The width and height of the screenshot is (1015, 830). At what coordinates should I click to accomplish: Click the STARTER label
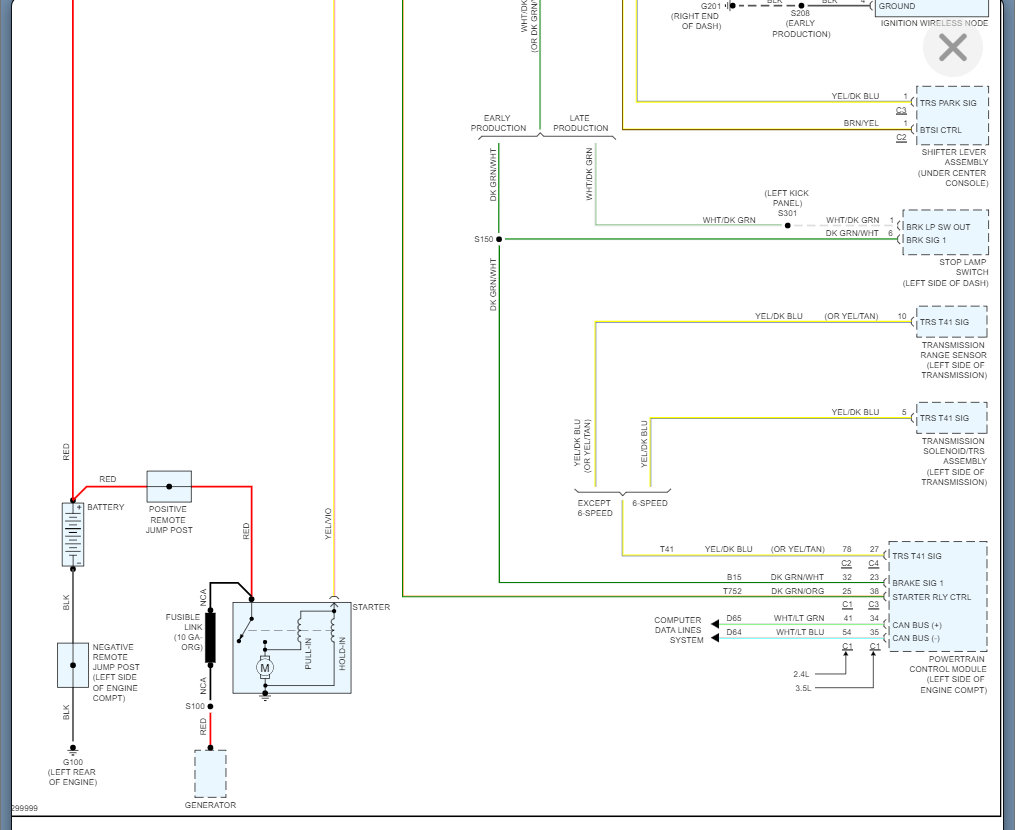pyautogui.click(x=371, y=607)
